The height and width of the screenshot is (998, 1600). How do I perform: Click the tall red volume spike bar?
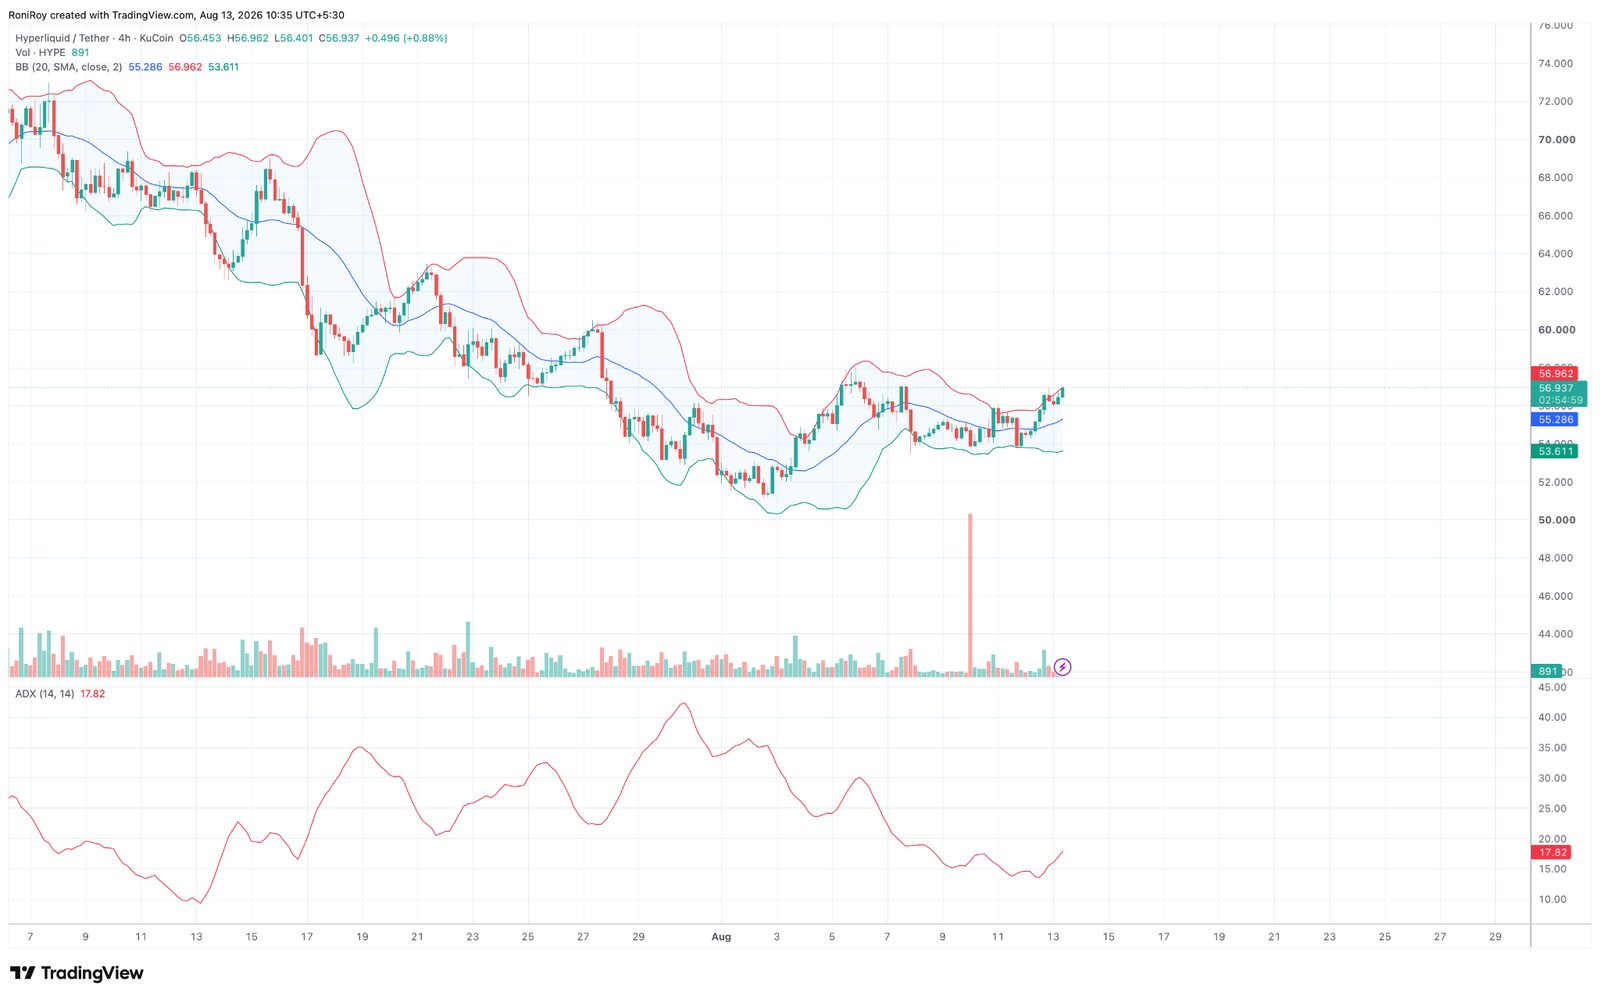click(x=970, y=595)
